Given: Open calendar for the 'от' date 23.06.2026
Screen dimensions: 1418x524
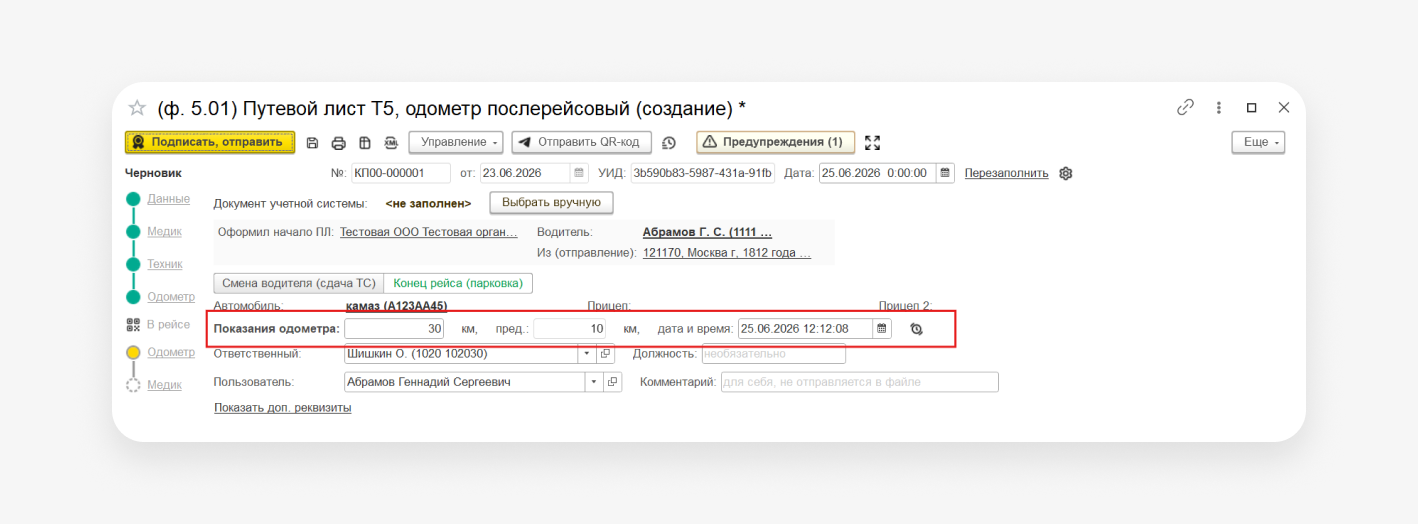Looking at the screenshot, I should (579, 173).
